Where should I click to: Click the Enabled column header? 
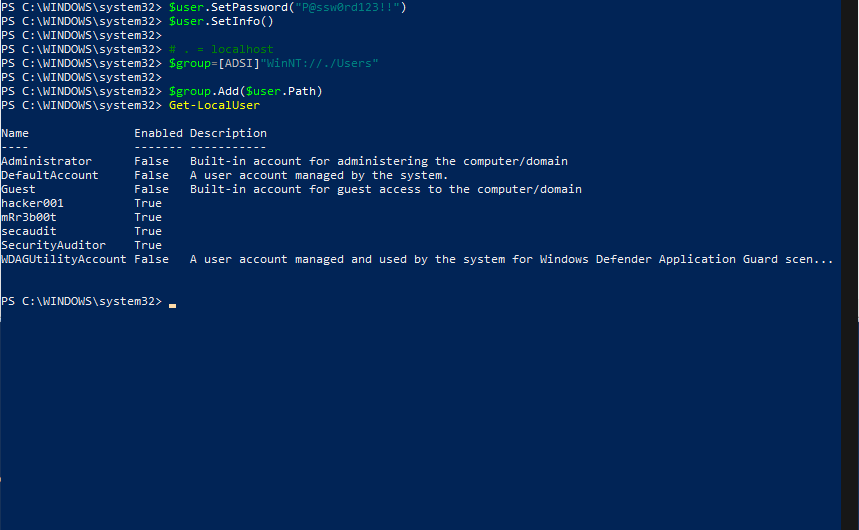pyautogui.click(x=158, y=133)
